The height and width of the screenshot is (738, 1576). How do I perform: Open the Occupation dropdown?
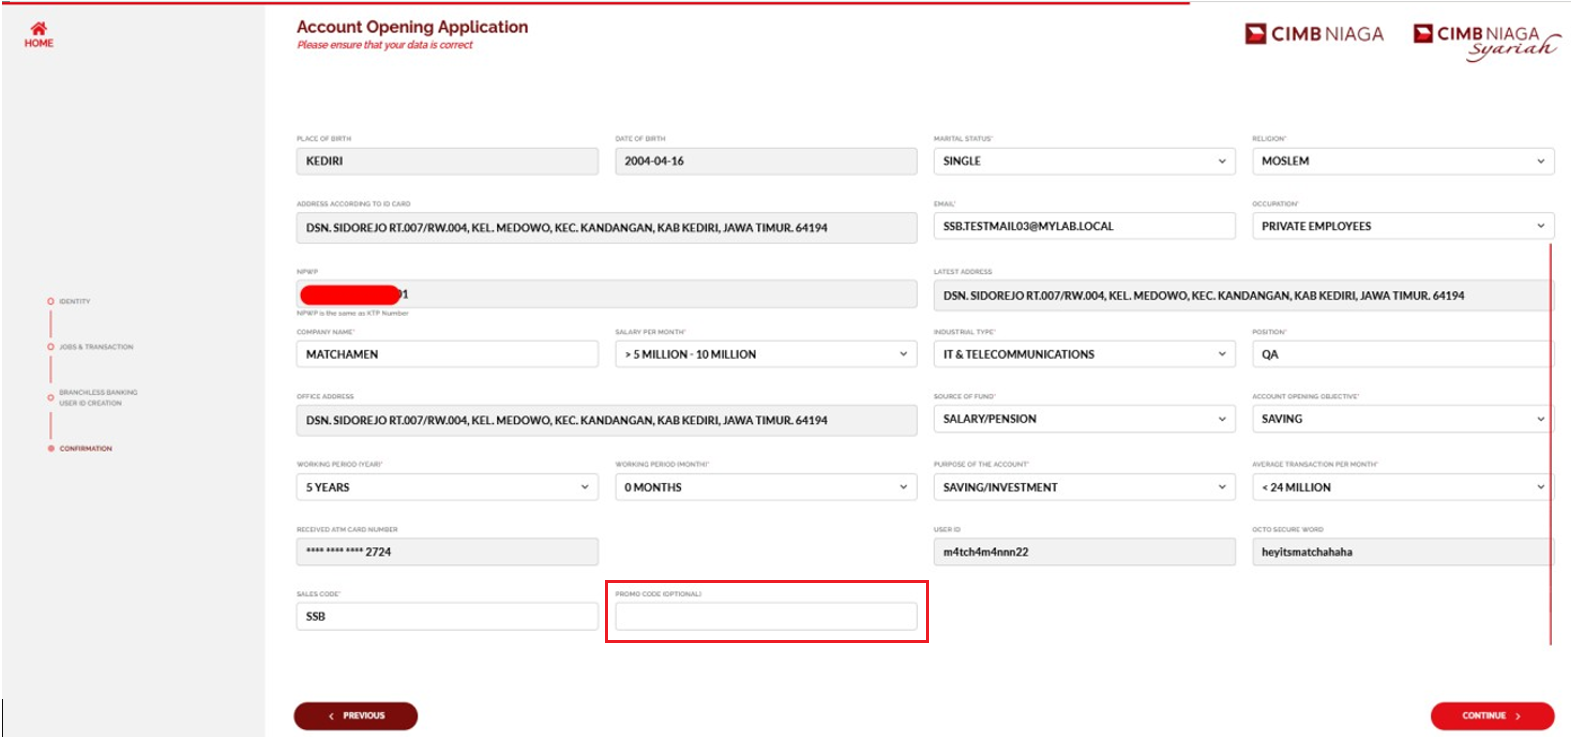[1402, 226]
